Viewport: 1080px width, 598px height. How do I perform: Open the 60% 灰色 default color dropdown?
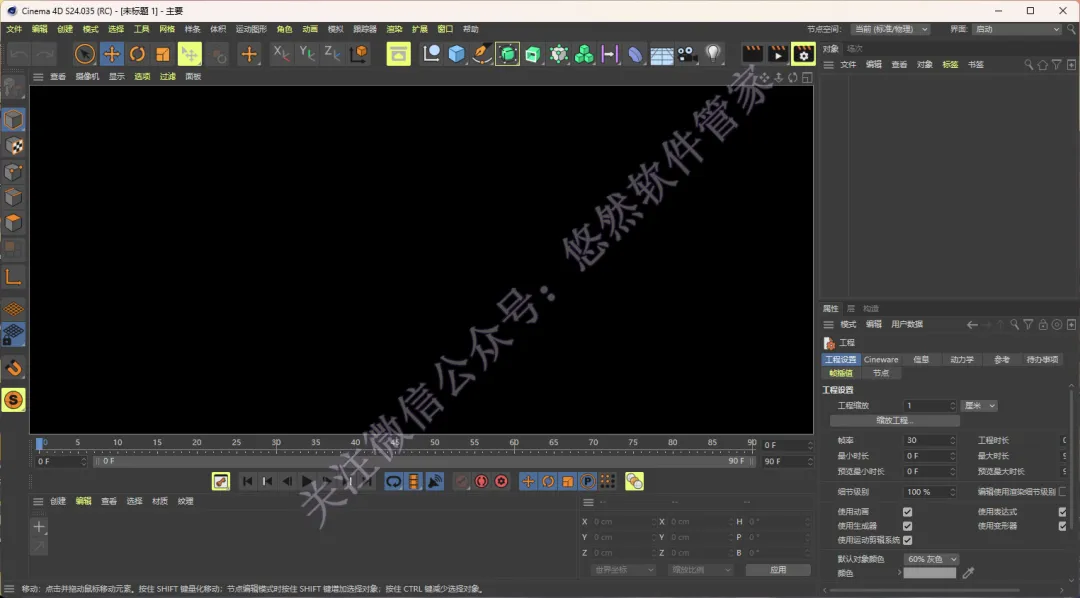pos(931,559)
